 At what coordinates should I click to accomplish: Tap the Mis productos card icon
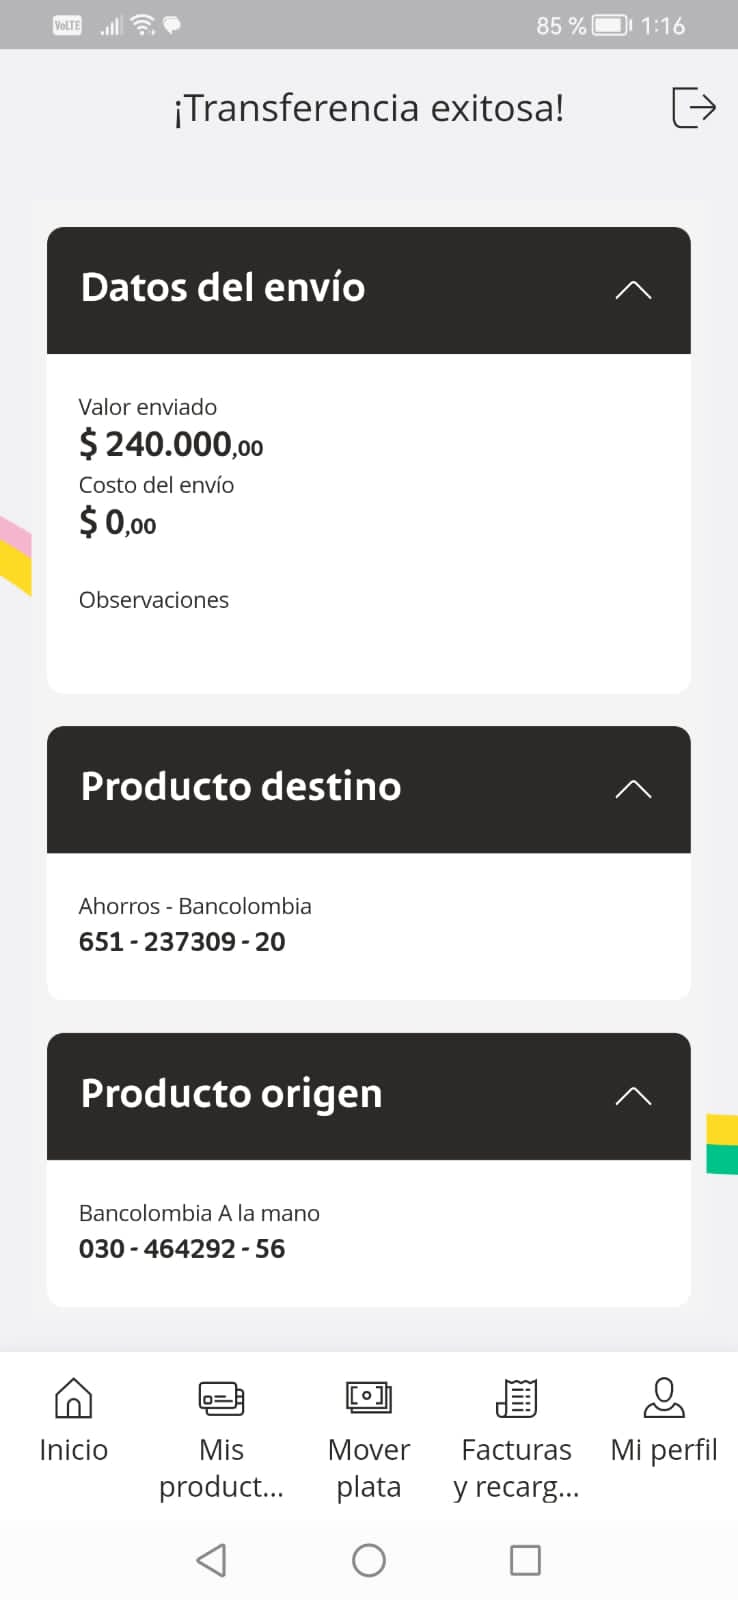[x=221, y=1397]
